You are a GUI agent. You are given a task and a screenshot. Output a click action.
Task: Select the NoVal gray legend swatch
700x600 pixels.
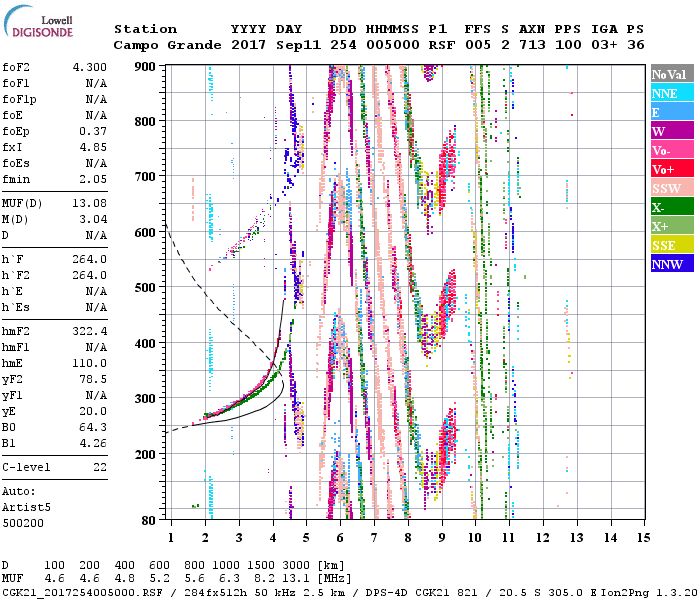click(672, 74)
